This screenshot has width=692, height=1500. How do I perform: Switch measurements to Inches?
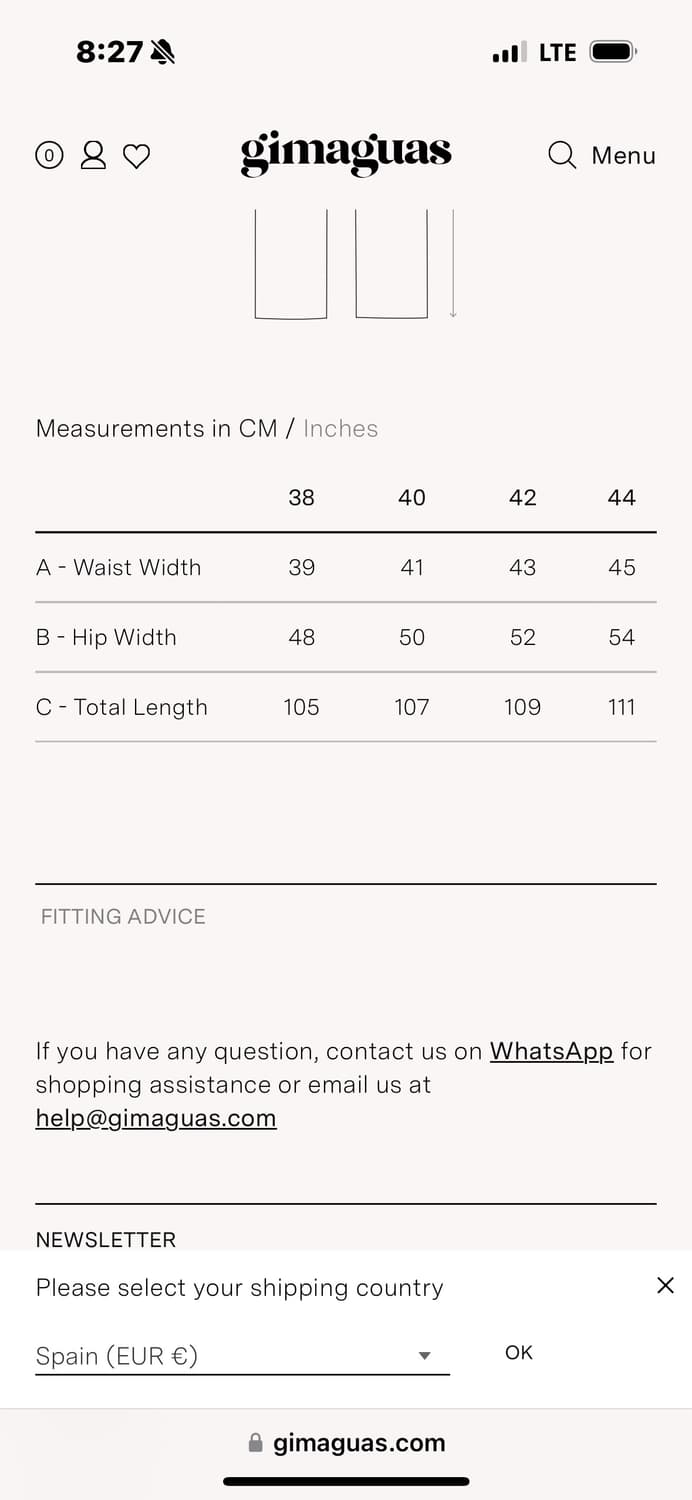(x=341, y=429)
